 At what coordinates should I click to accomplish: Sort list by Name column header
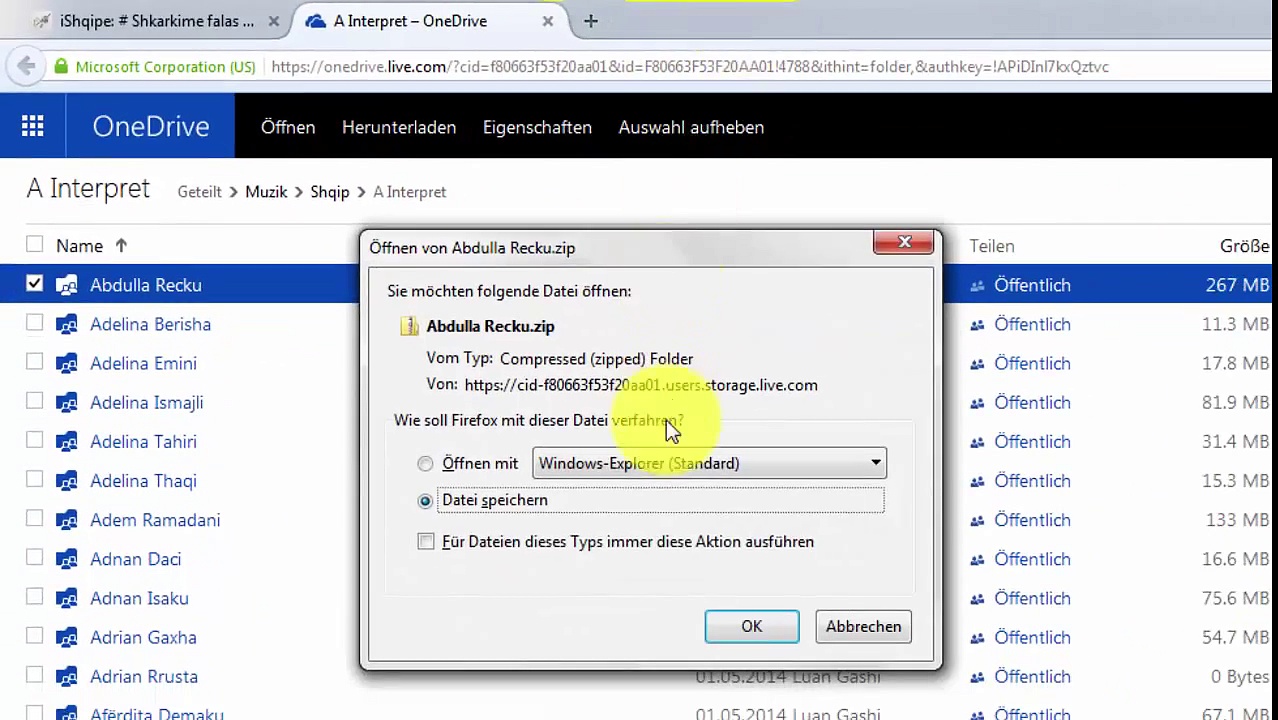pos(80,245)
